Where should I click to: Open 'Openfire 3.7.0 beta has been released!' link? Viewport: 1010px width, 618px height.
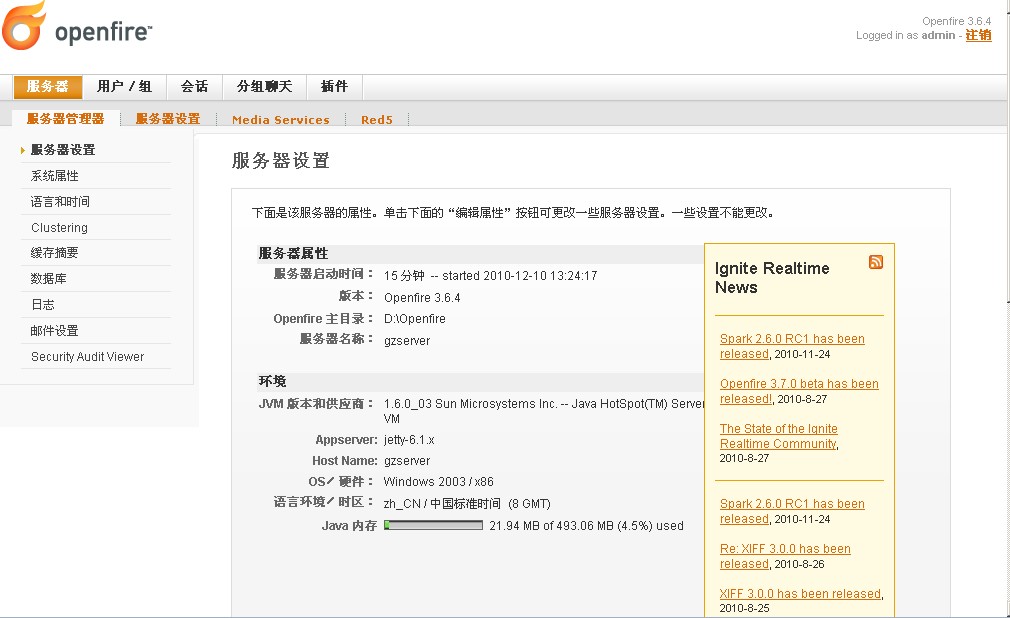tap(799, 391)
